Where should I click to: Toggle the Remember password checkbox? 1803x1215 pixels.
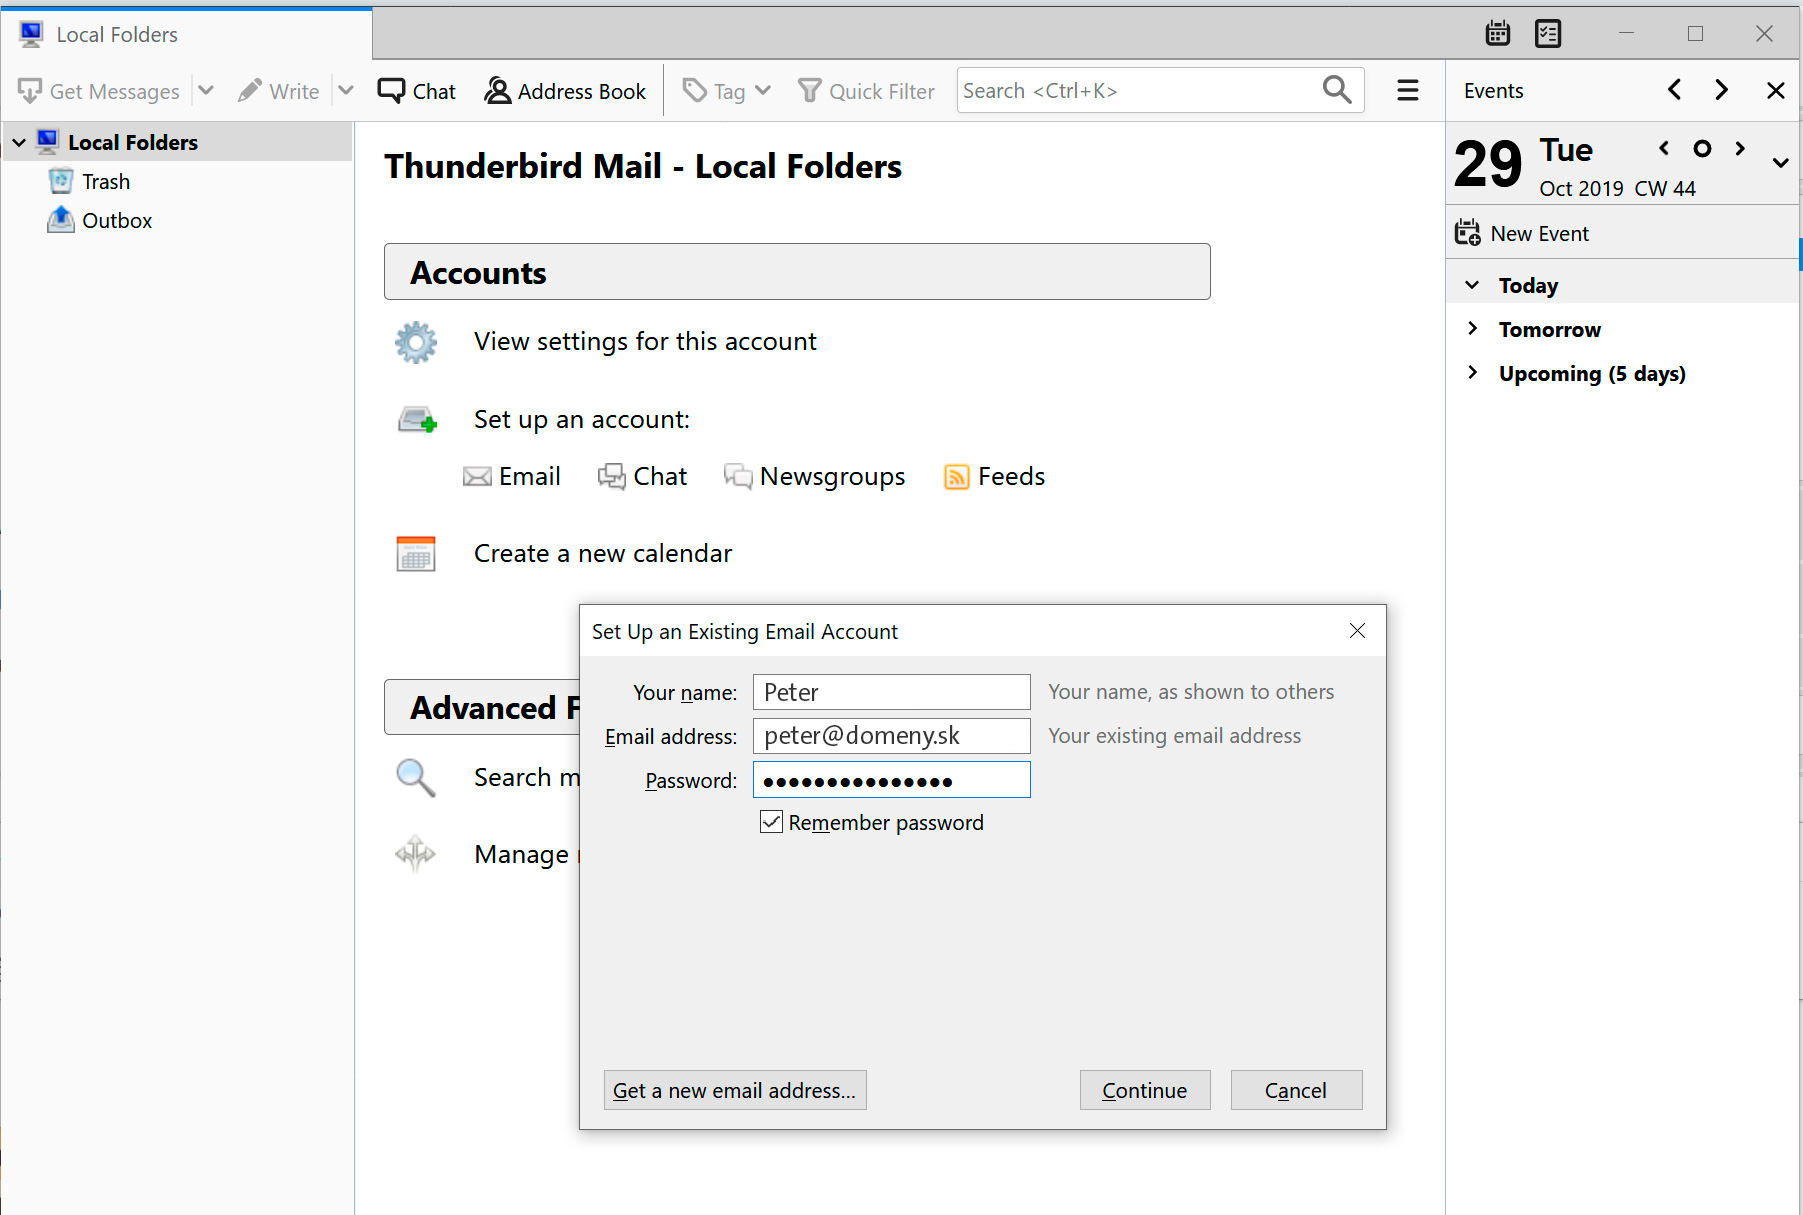[x=771, y=822]
